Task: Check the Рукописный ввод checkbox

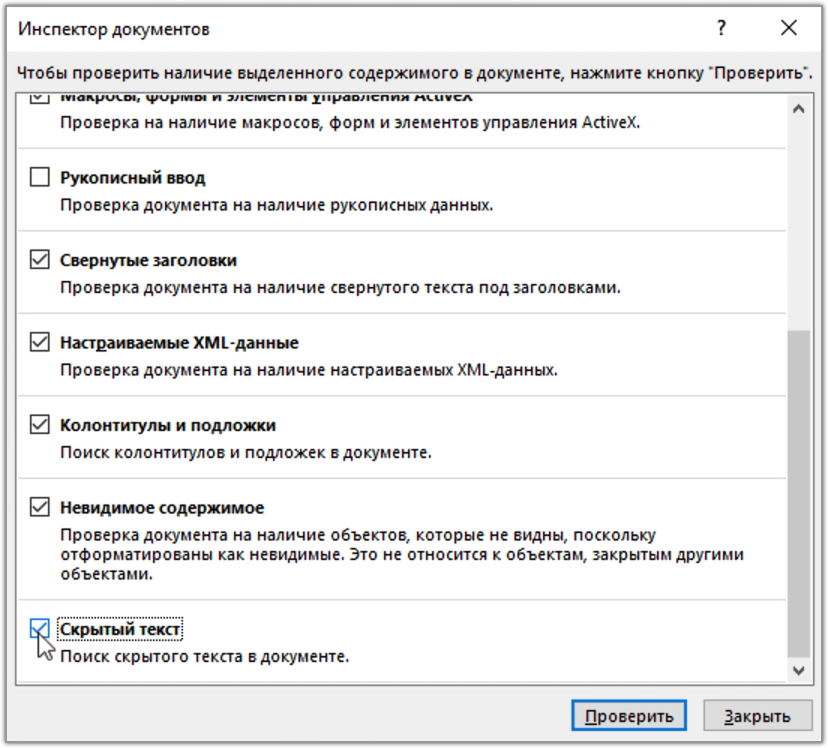Action: (40, 178)
